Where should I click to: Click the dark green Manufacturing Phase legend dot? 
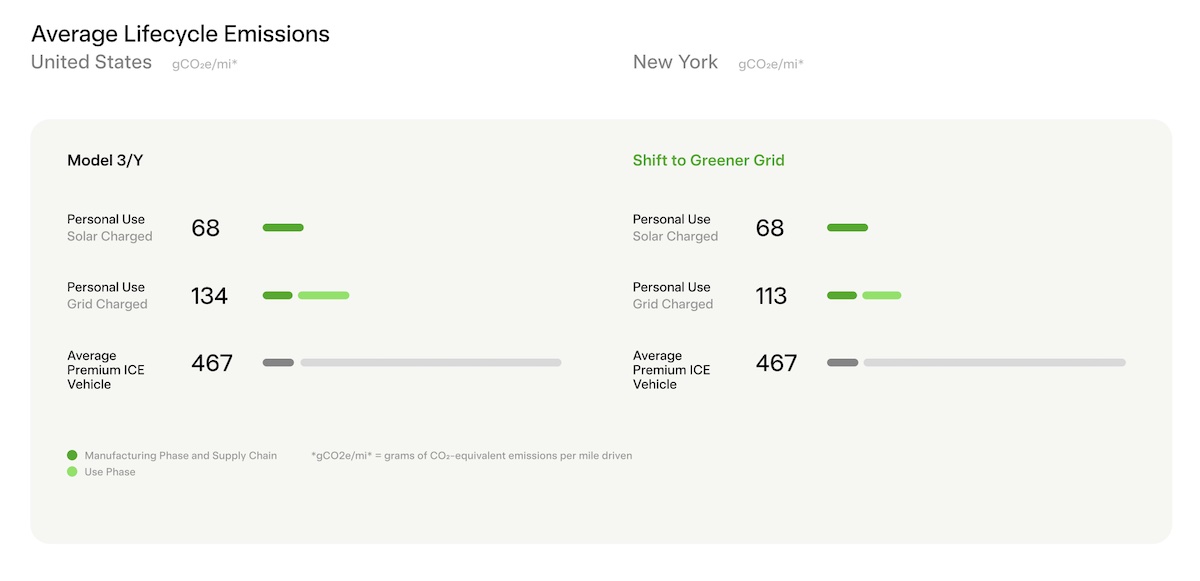pos(72,455)
